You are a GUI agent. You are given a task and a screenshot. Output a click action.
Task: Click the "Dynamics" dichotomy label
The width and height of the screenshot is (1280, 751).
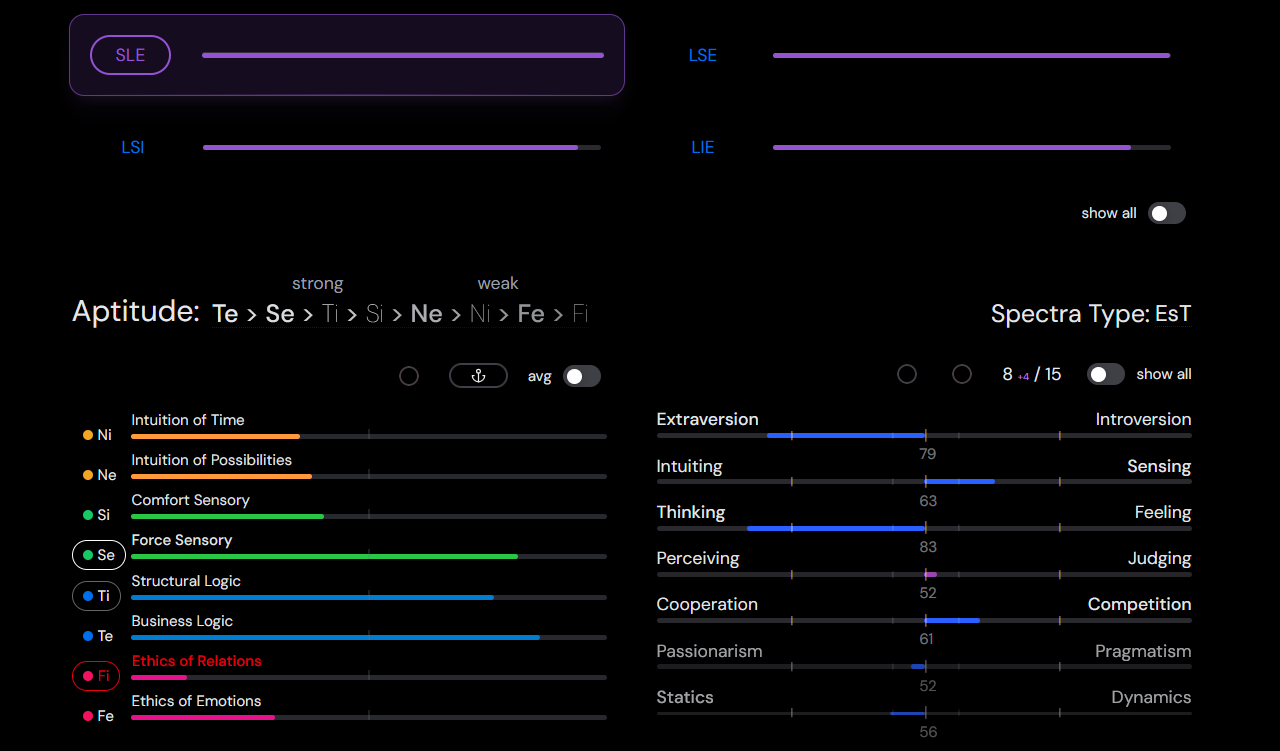click(1152, 697)
